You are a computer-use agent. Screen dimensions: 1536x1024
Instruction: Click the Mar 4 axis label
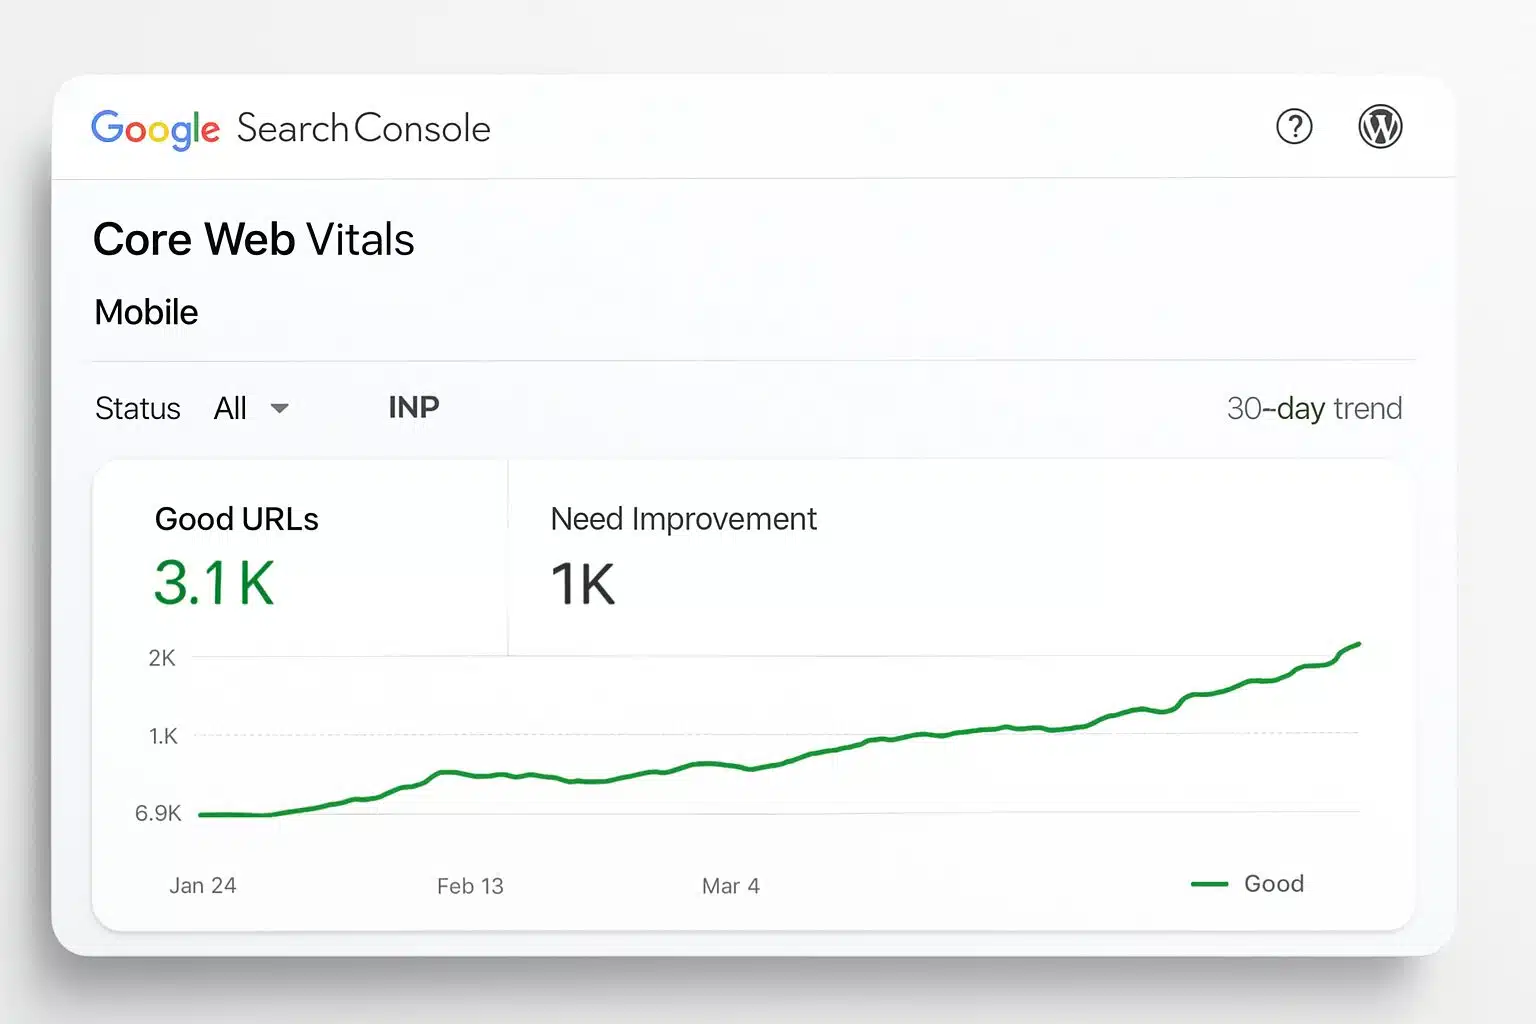(x=731, y=885)
